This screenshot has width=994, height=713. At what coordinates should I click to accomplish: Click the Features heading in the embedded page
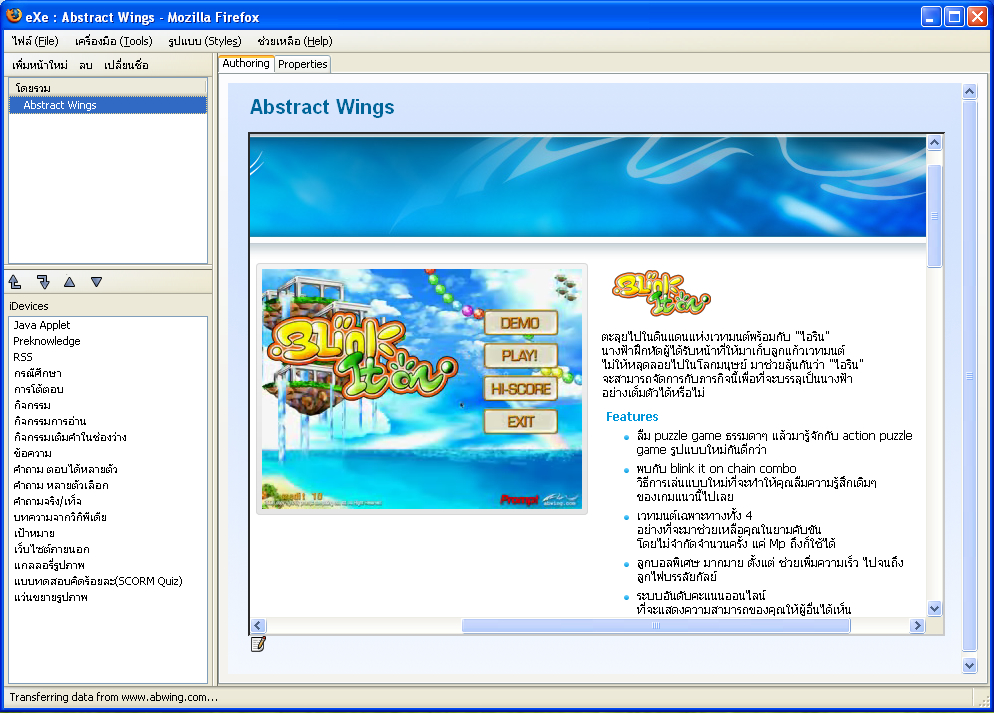(x=632, y=416)
